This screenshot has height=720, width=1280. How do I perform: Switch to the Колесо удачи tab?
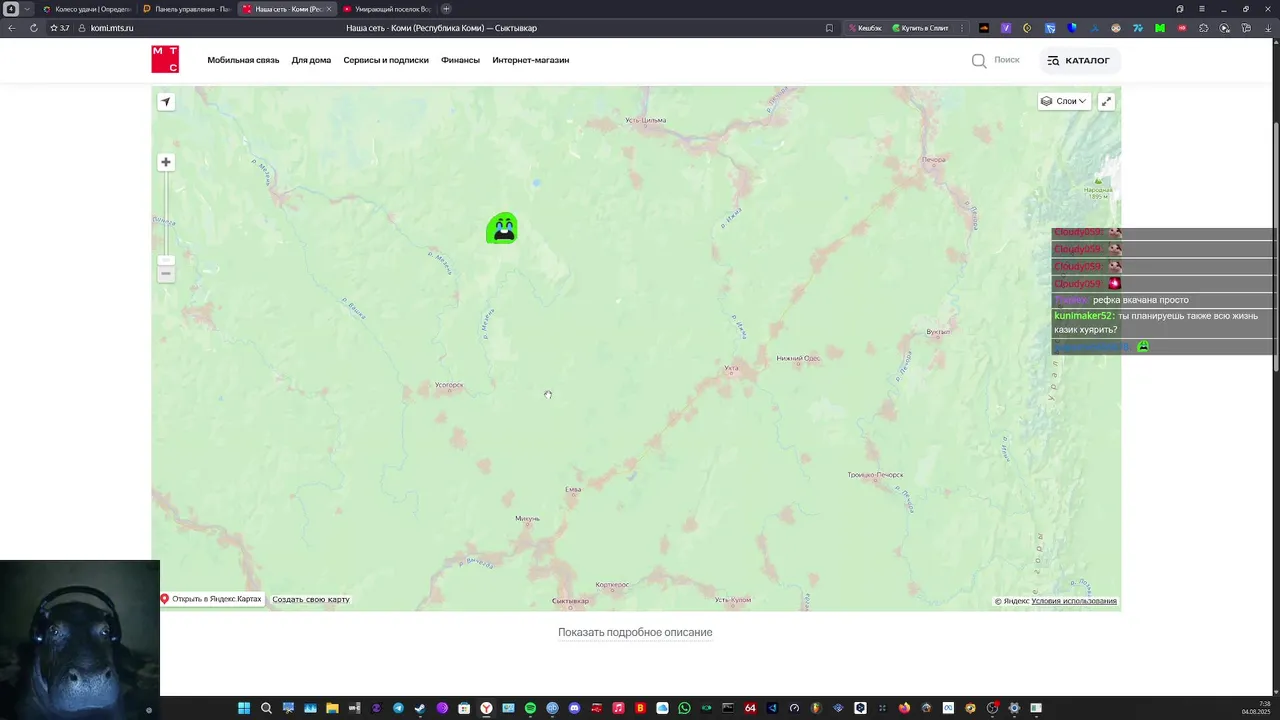tap(87, 9)
